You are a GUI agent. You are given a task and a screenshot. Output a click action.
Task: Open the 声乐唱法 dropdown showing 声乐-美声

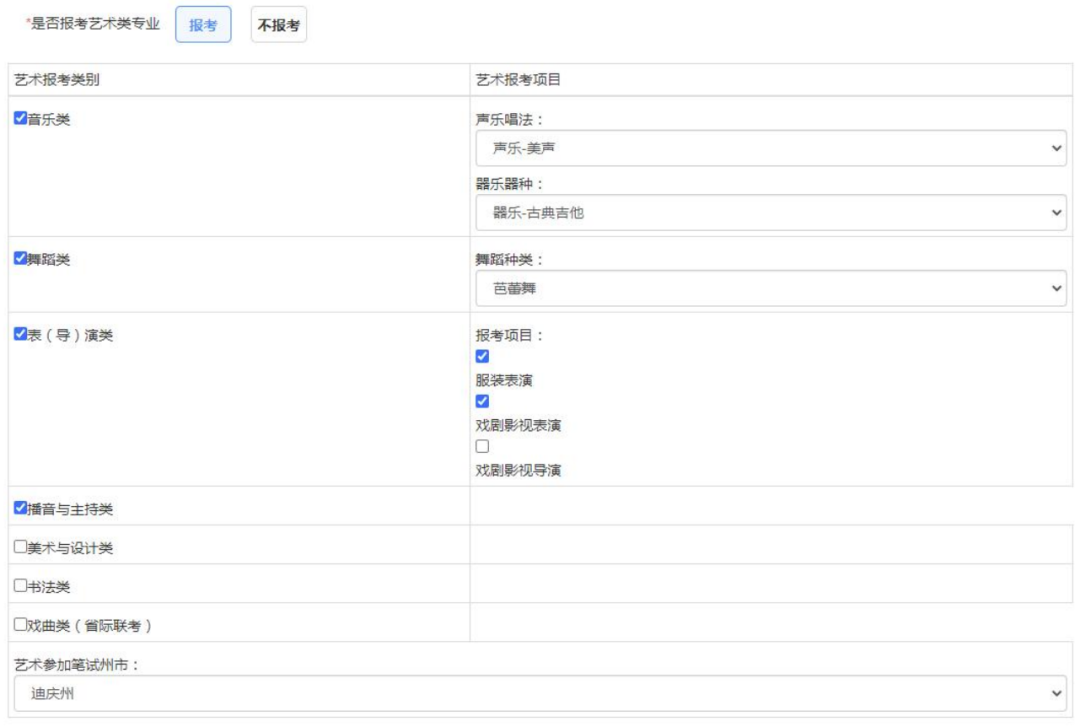[770, 148]
